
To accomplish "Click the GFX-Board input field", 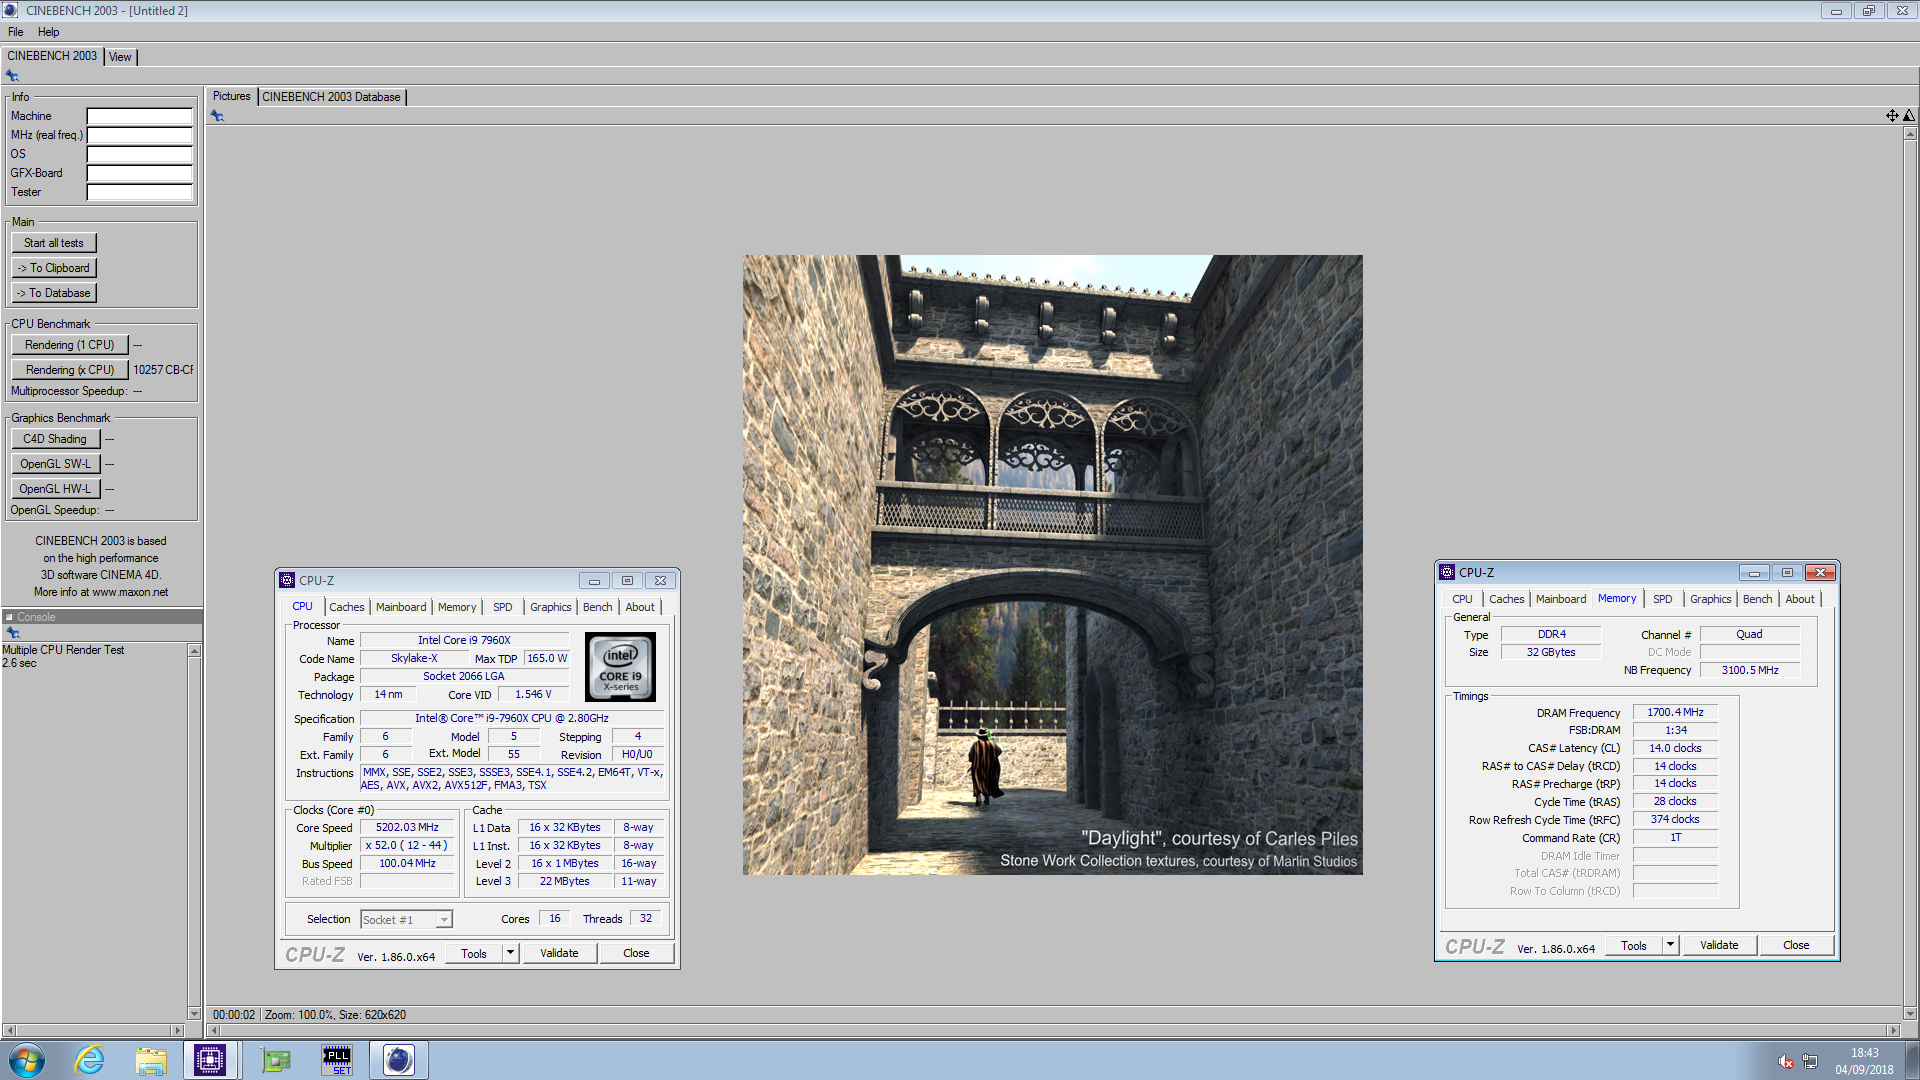I will click(x=139, y=173).
